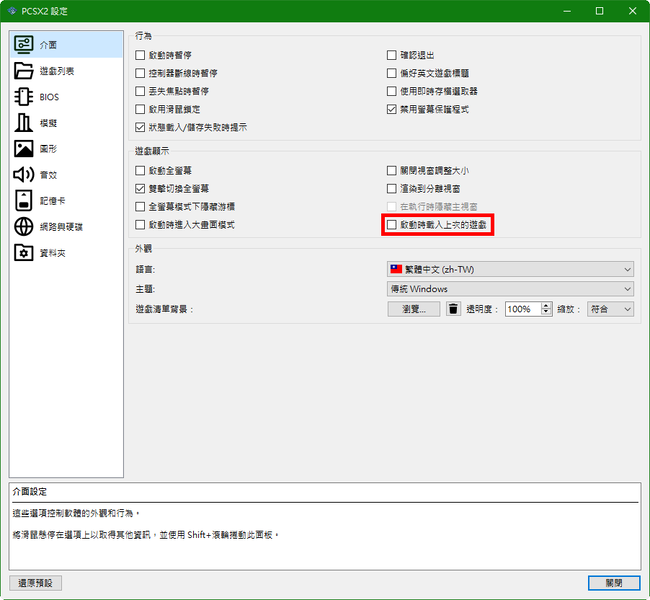This screenshot has height=600, width=650.
Task: Enable 啟動全螢幕 checkbox
Action: [x=140, y=170]
